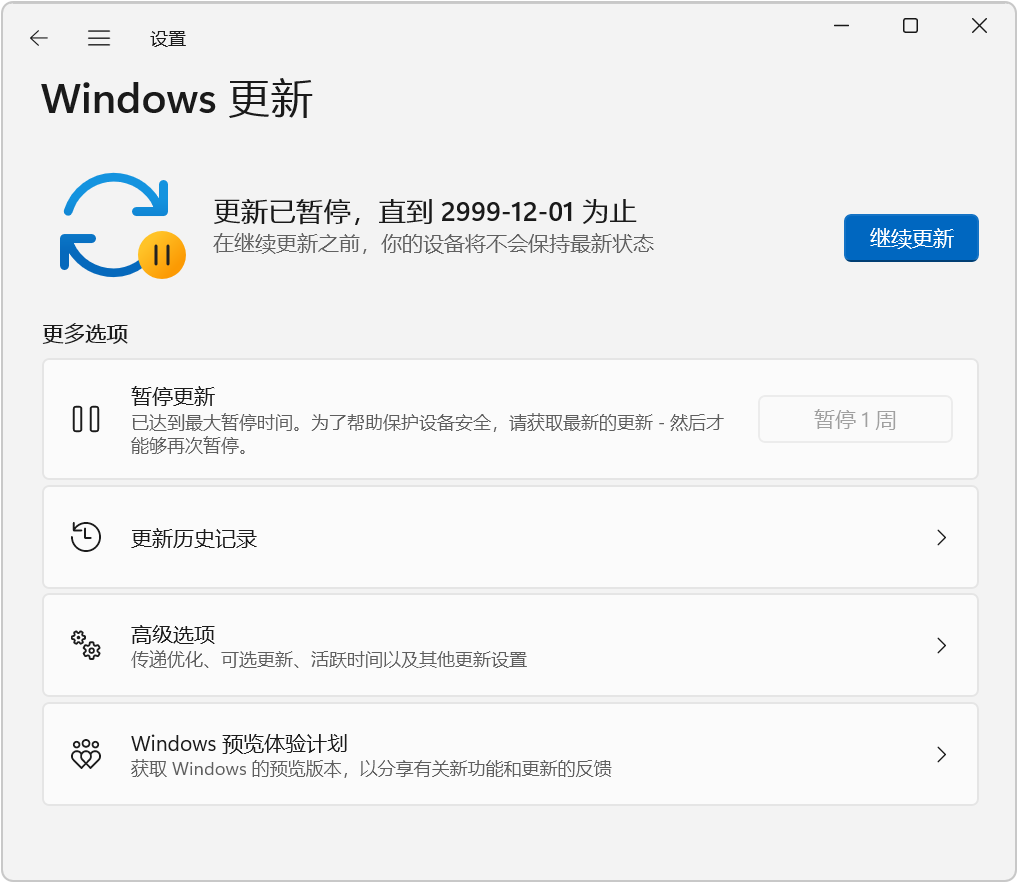Click description 传递优化、可选更新、活跃时间以及其他更新设置
The height and width of the screenshot is (883, 1018).
pos(329,660)
